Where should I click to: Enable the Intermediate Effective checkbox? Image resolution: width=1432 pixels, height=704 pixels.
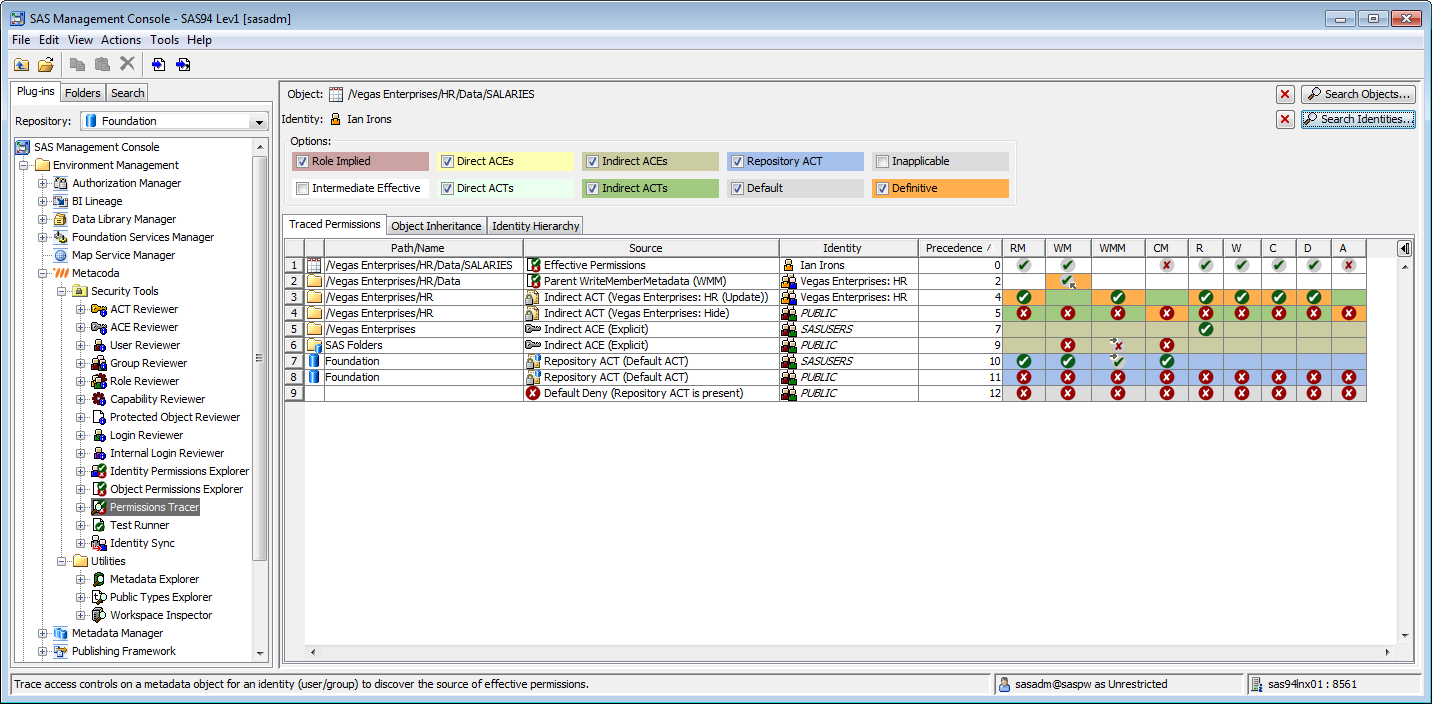(303, 188)
